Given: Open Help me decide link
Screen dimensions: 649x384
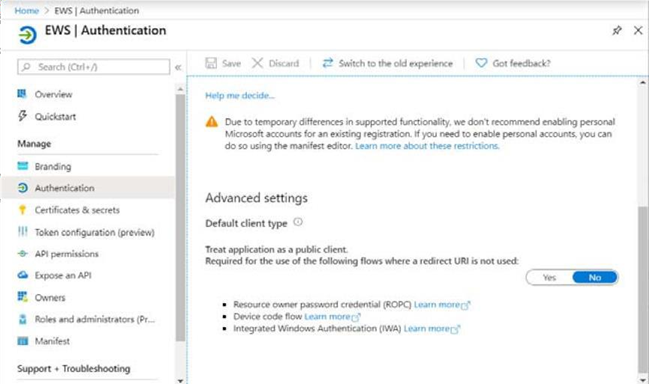Looking at the screenshot, I should [240, 96].
